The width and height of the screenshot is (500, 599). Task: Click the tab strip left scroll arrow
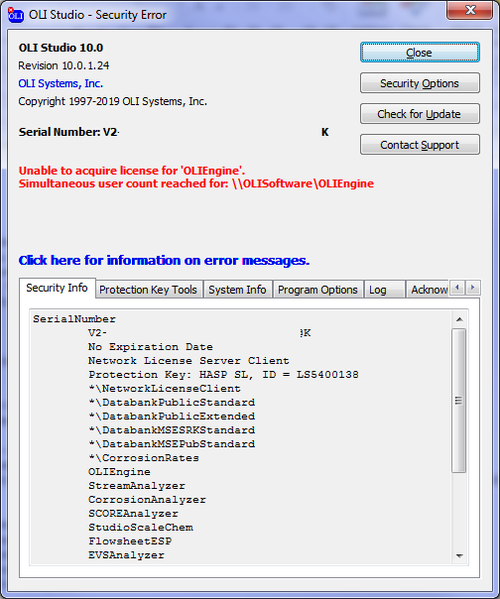(458, 287)
